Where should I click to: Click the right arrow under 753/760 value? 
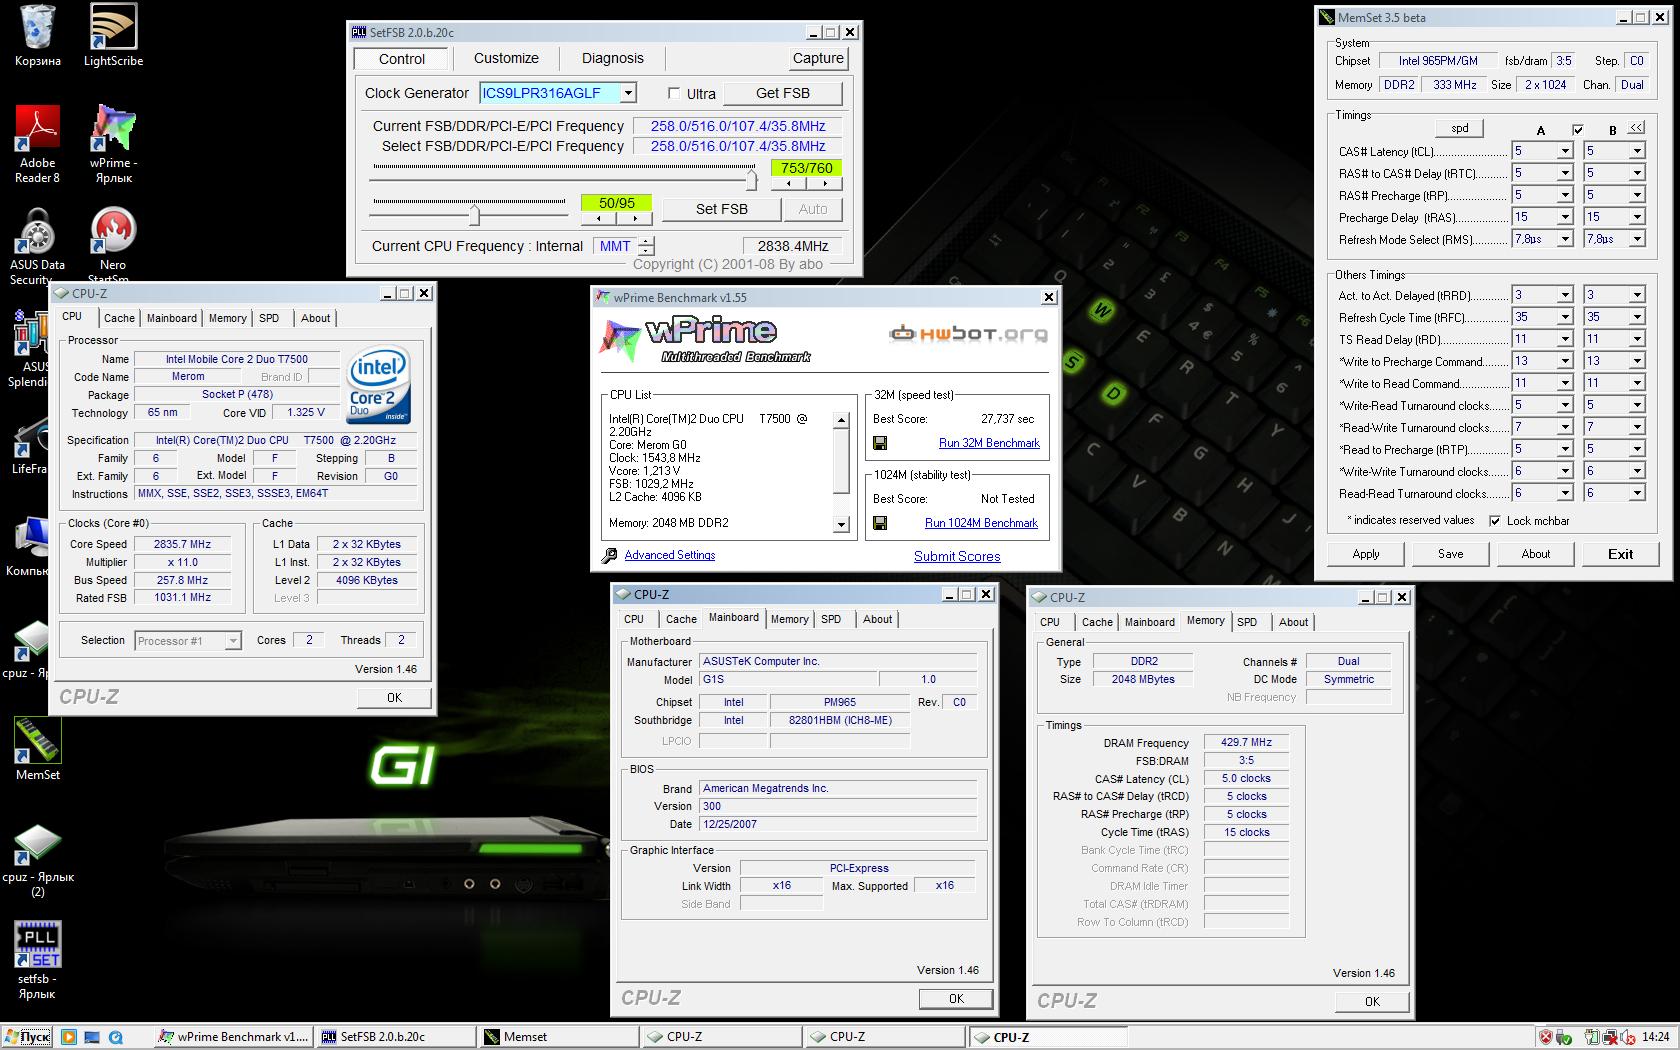coord(824,184)
